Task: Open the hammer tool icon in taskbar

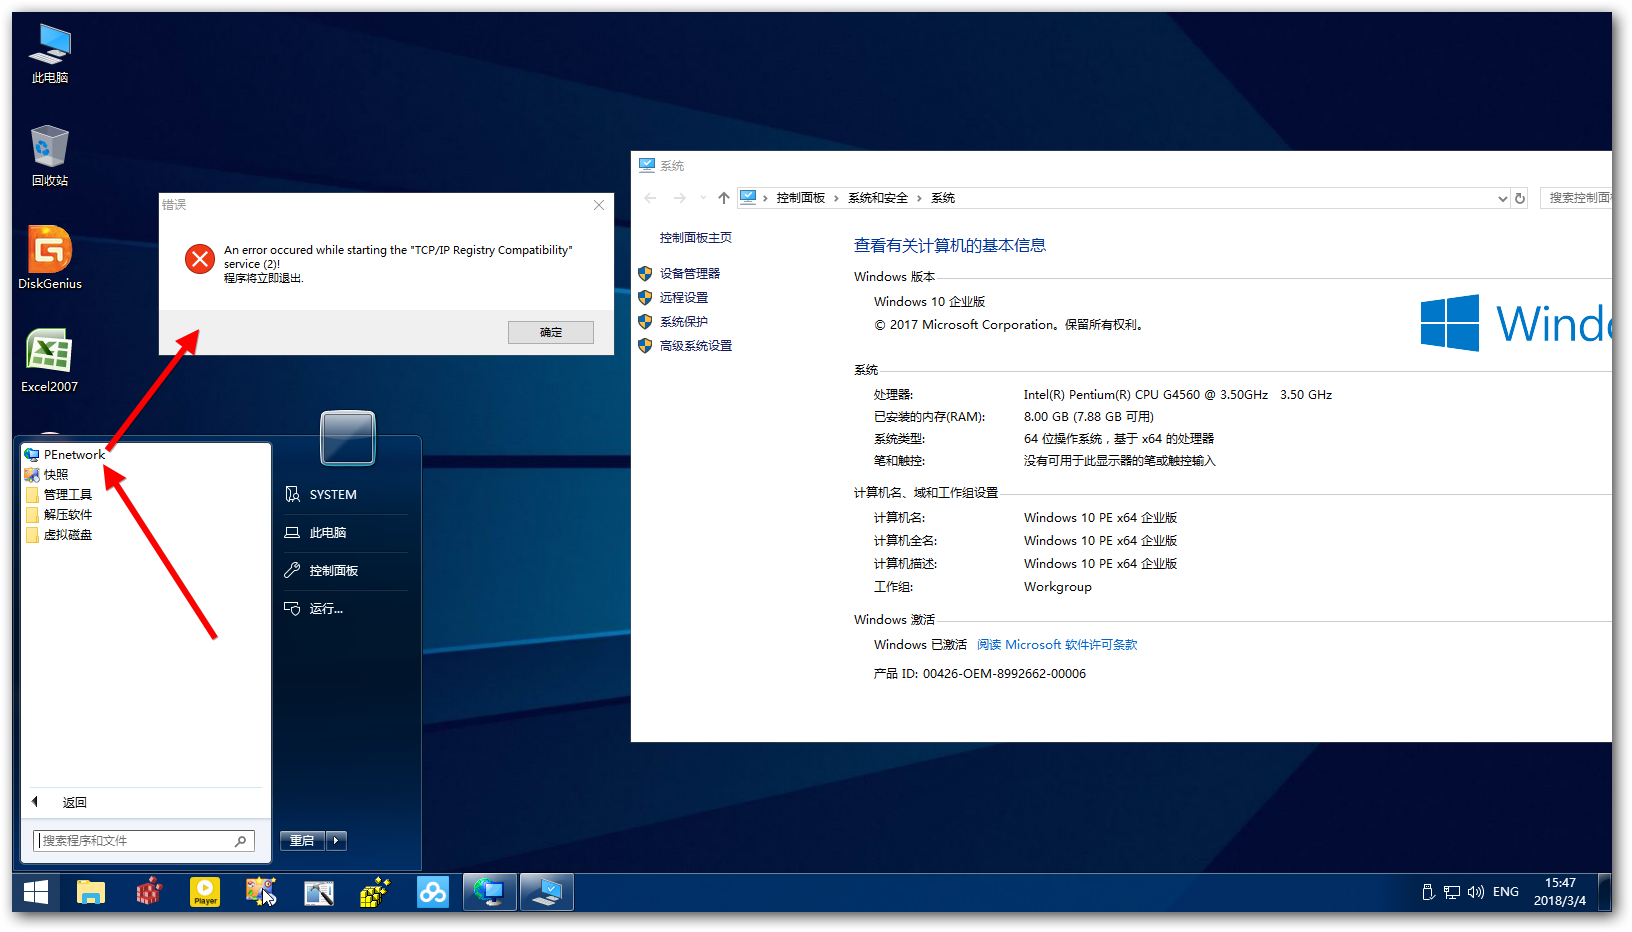Action: pos(319,892)
